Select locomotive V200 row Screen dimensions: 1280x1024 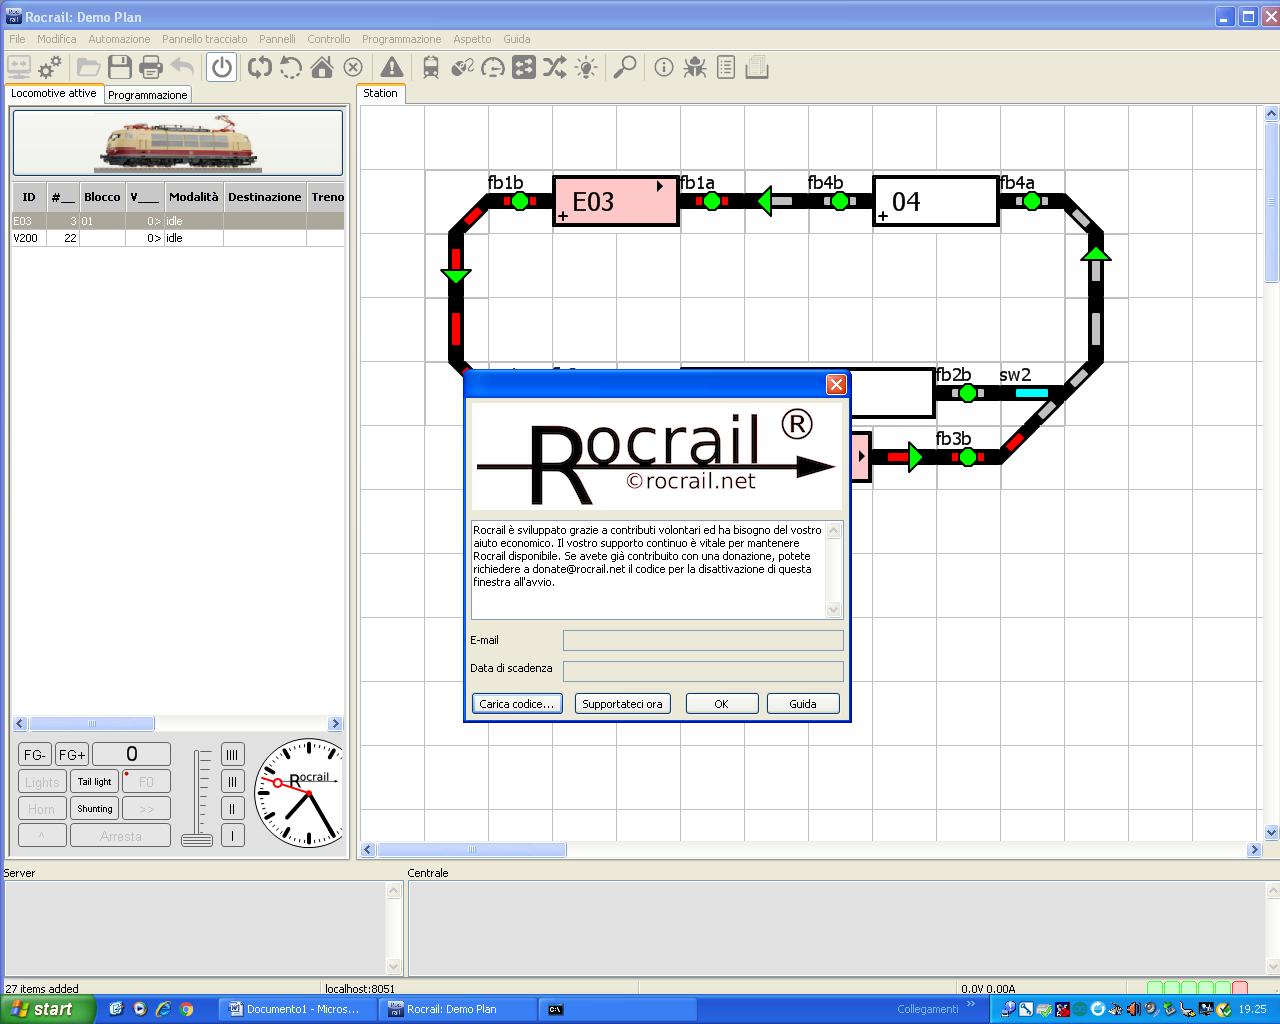(178, 238)
